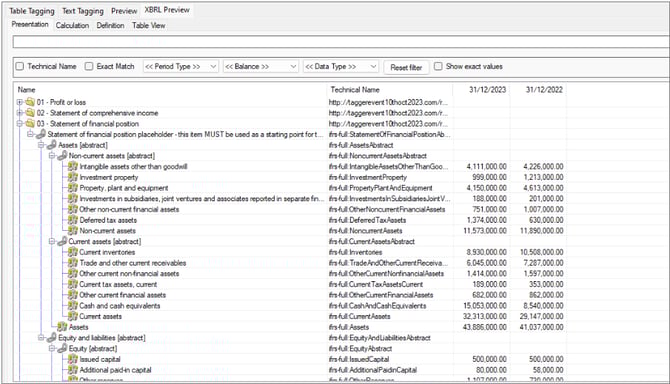Click the element icon for Current tax assets, current
Image resolution: width=670 pixels, height=384 pixels.
click(73, 284)
